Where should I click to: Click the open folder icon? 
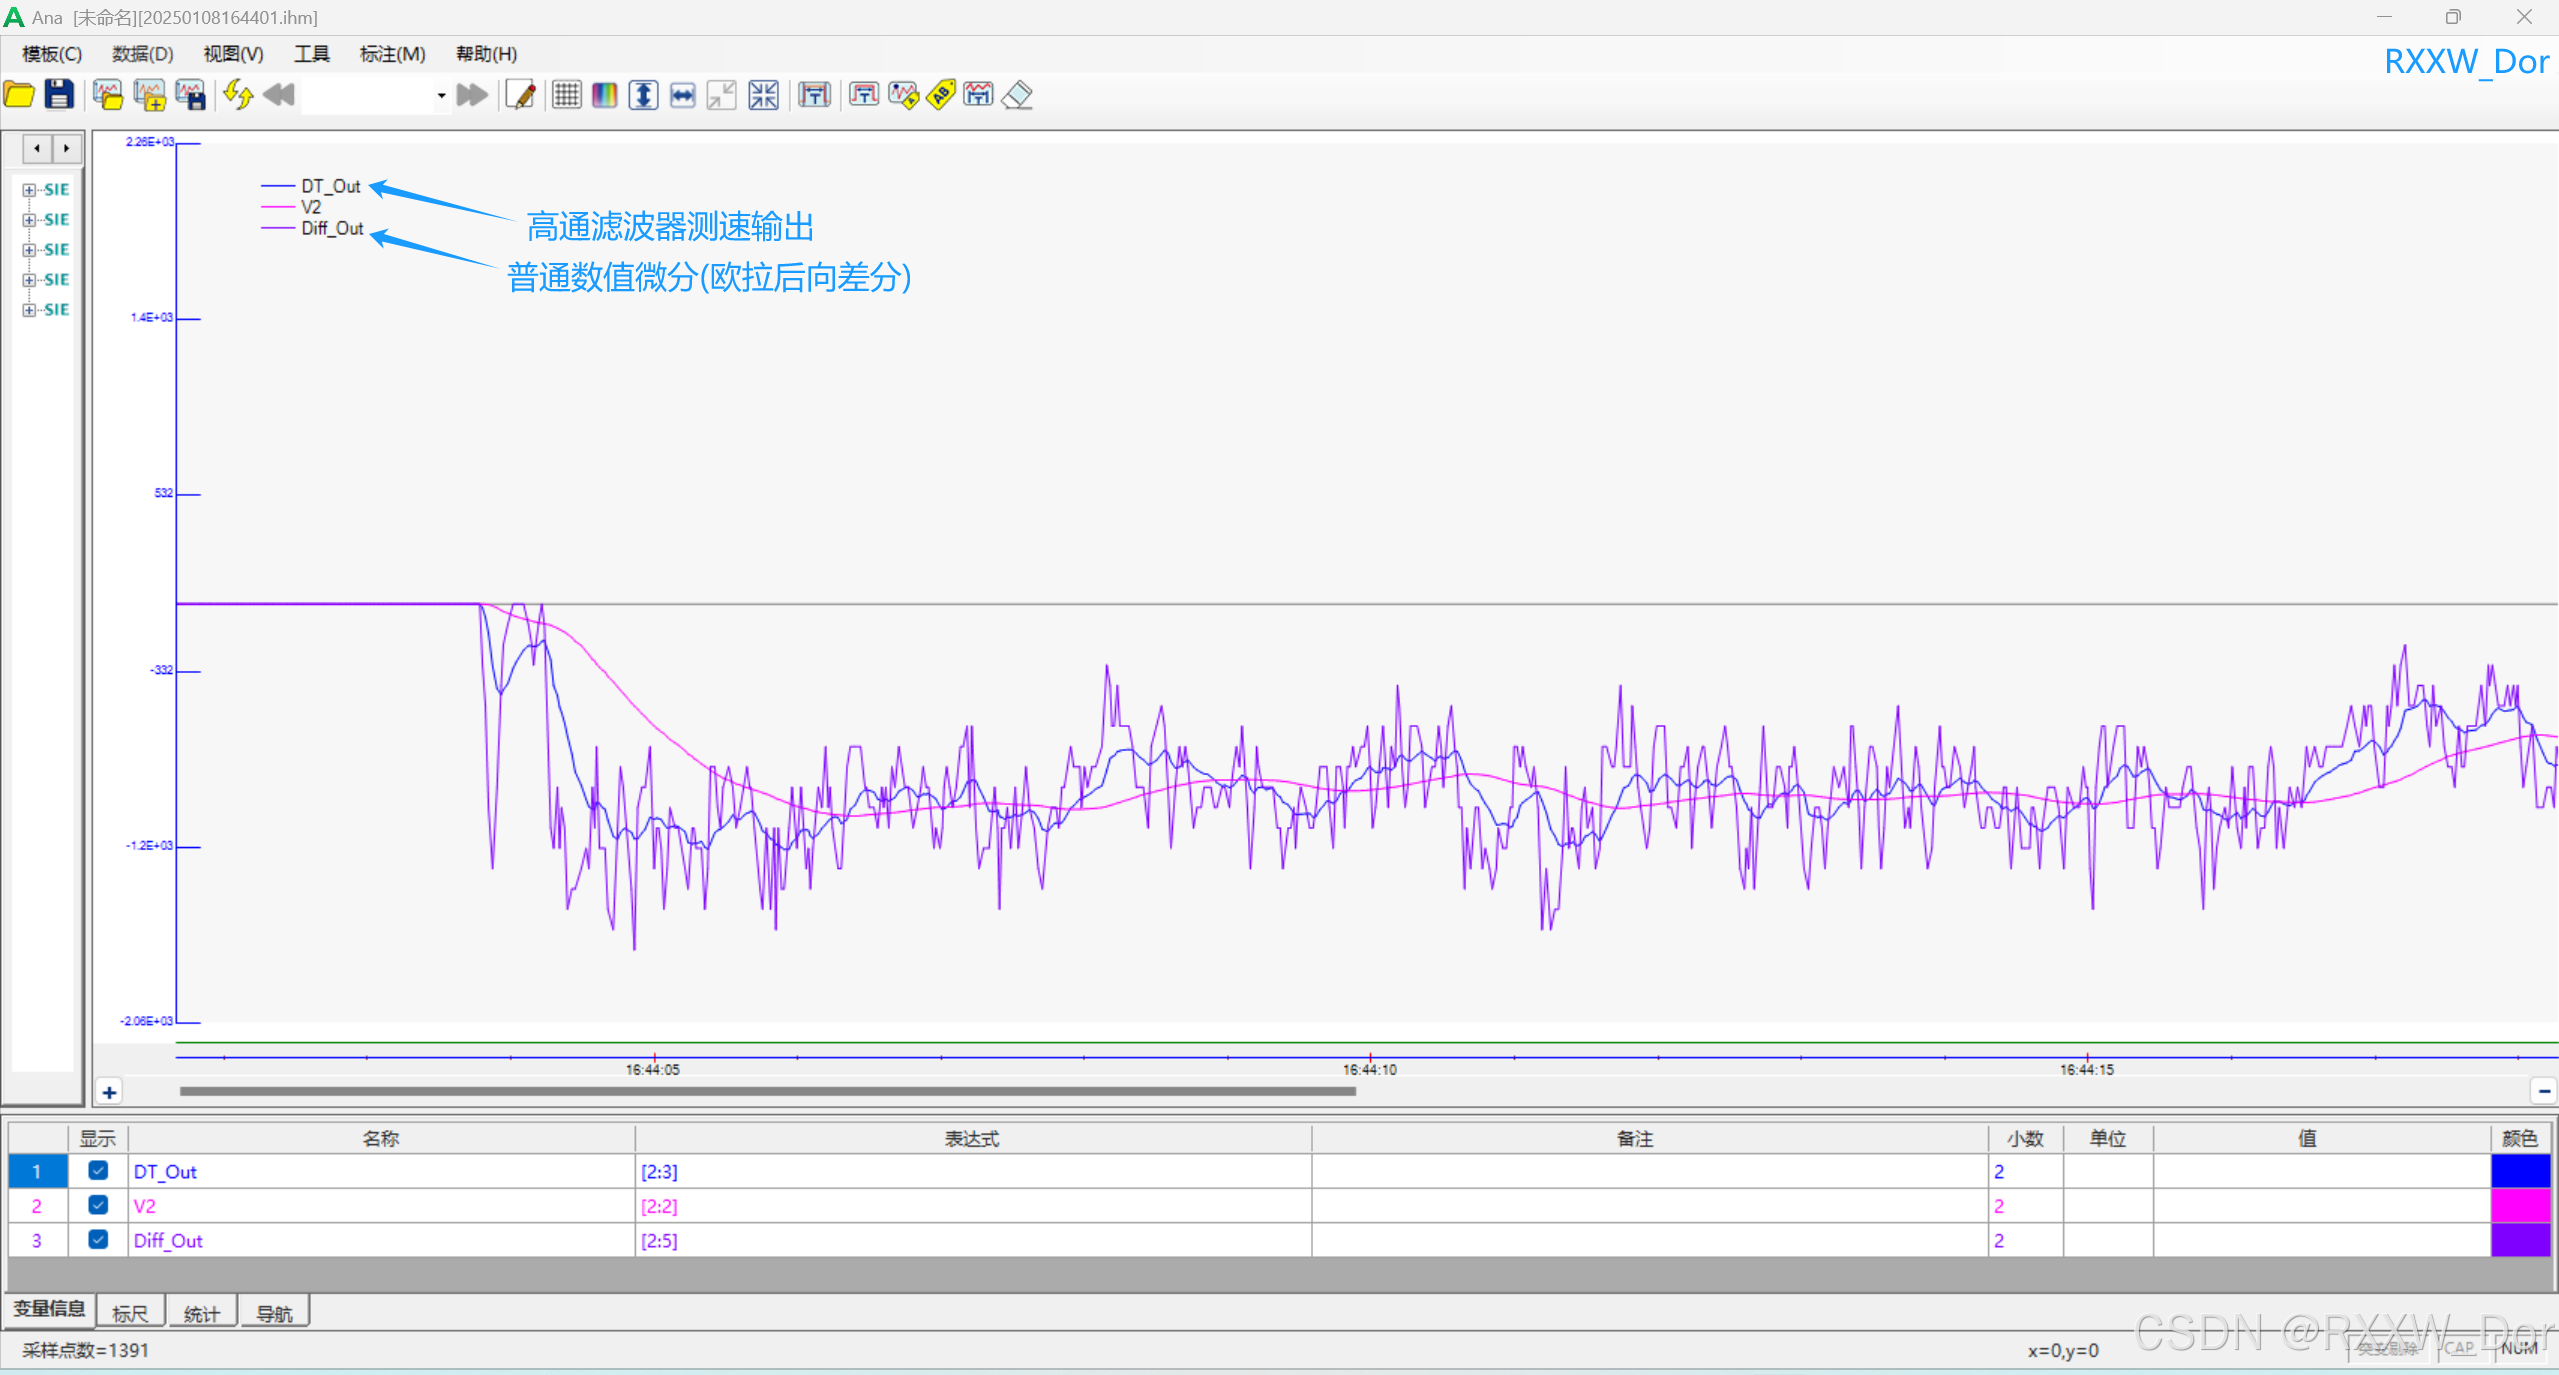point(19,95)
